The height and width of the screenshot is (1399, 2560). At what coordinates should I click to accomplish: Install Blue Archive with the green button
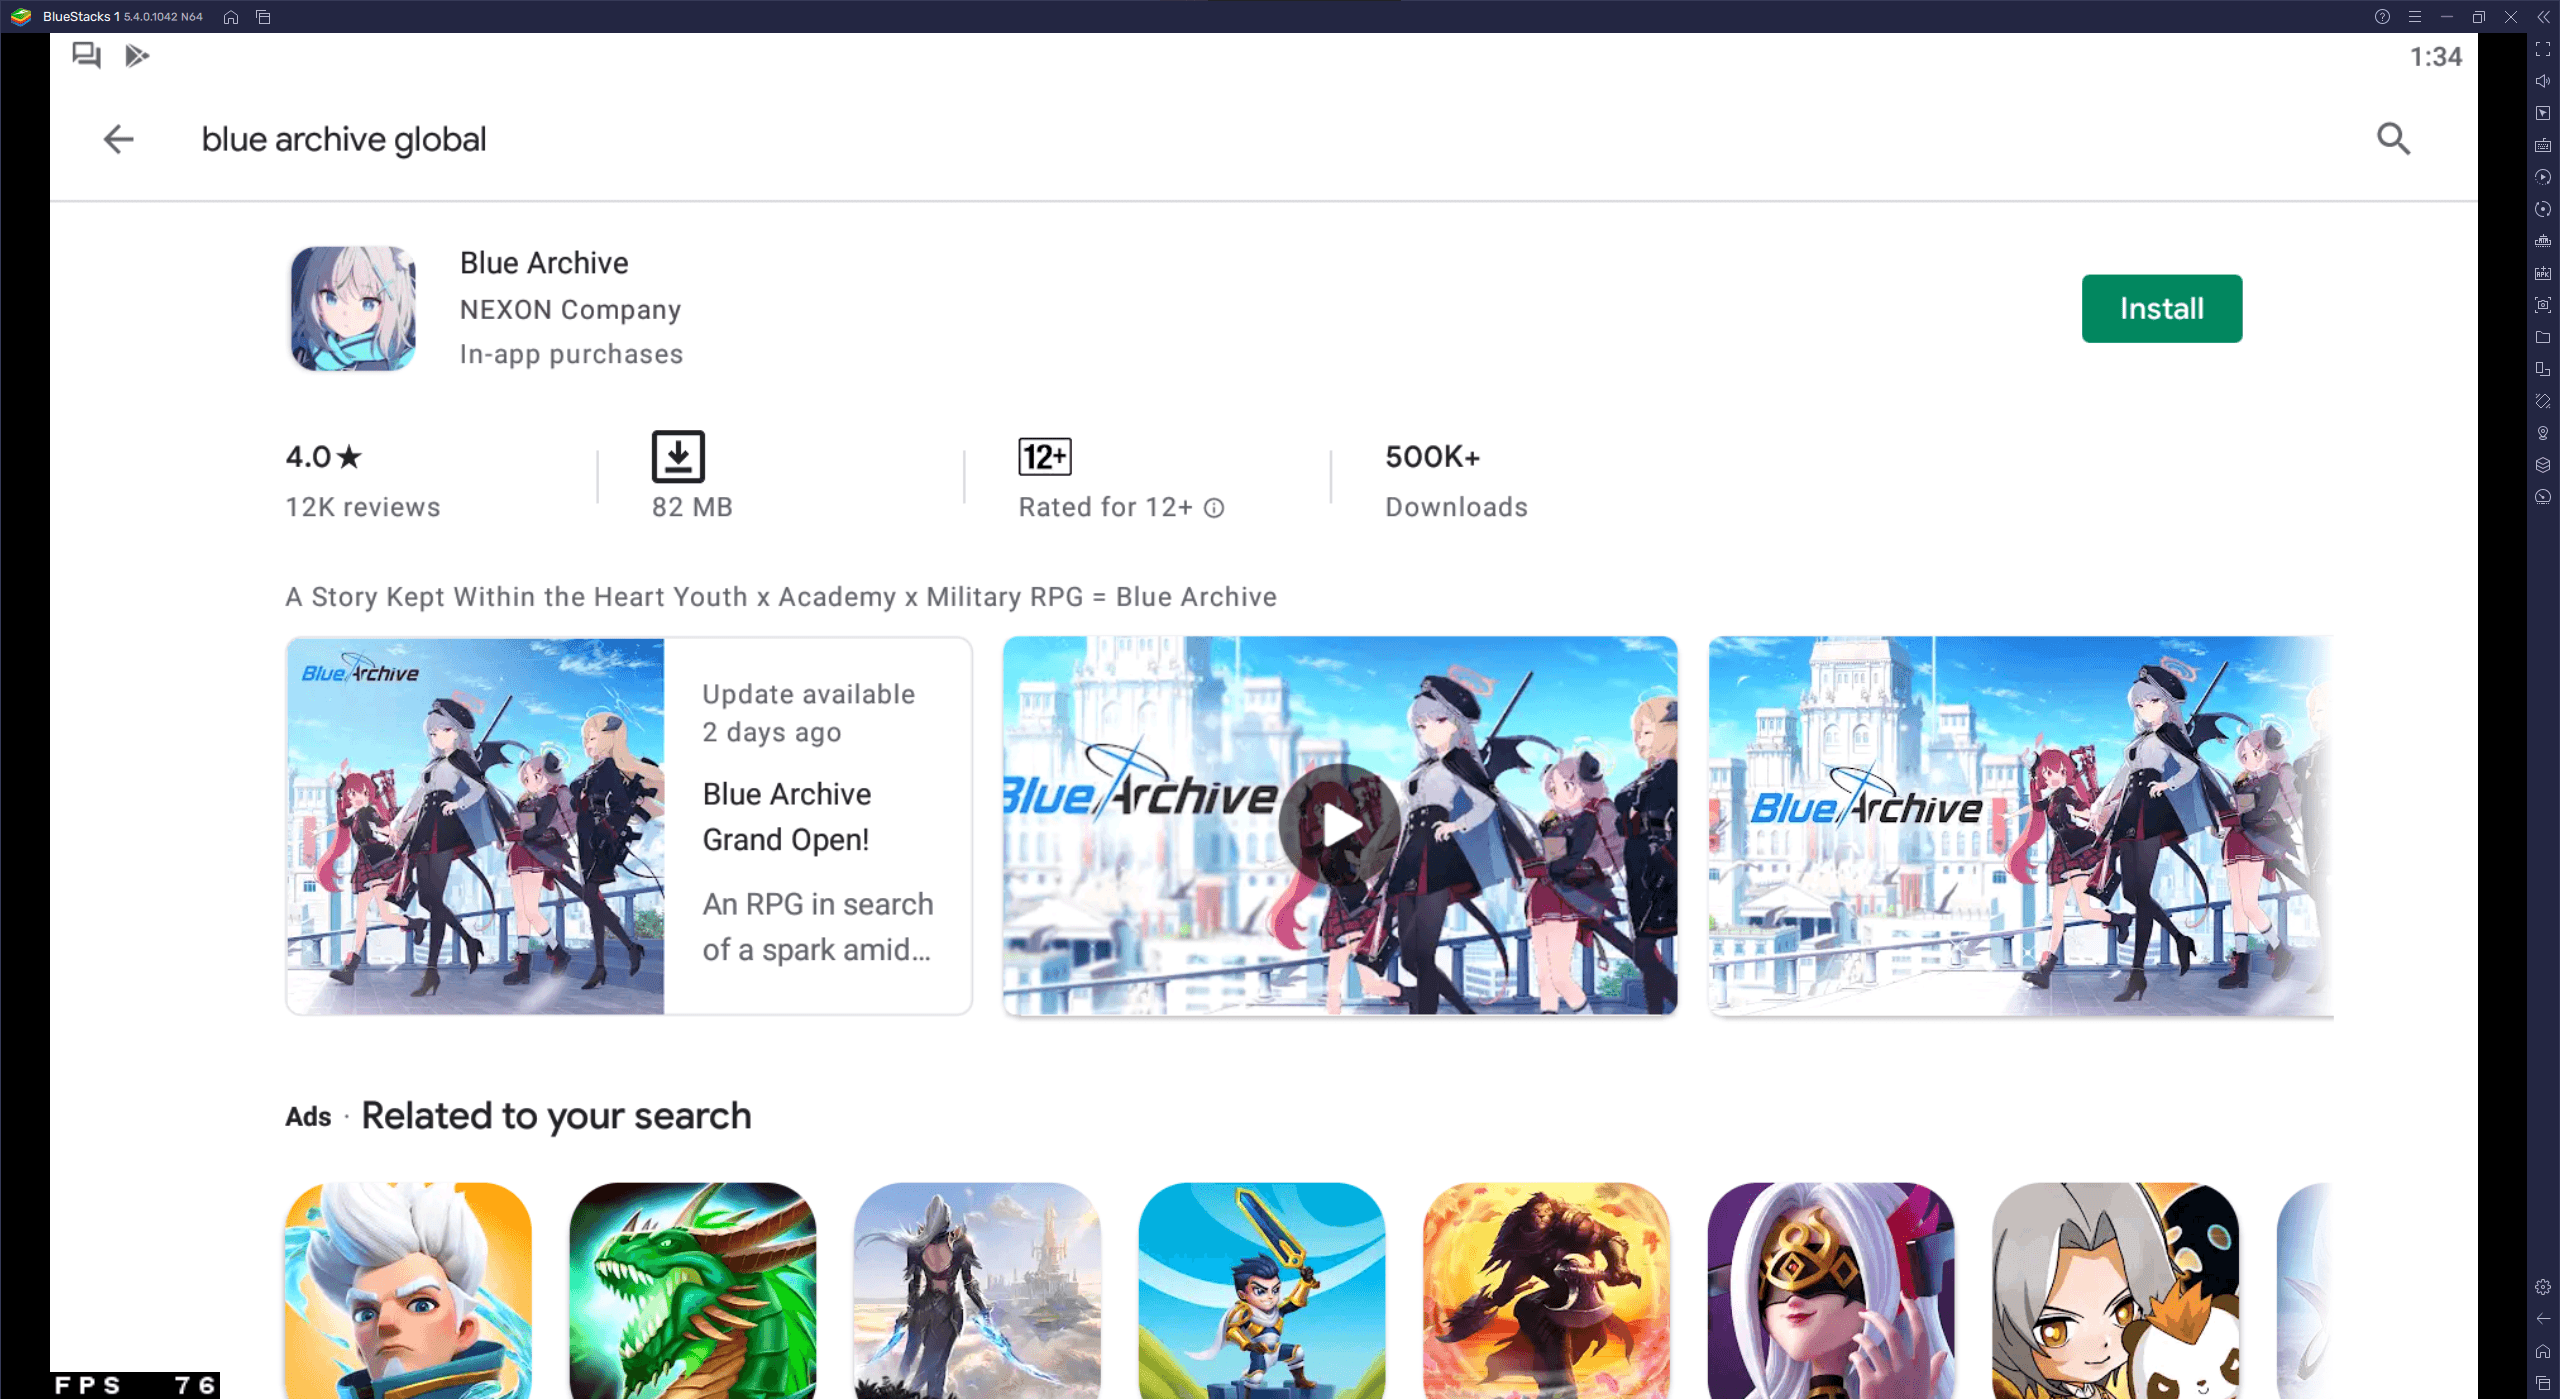(2162, 308)
